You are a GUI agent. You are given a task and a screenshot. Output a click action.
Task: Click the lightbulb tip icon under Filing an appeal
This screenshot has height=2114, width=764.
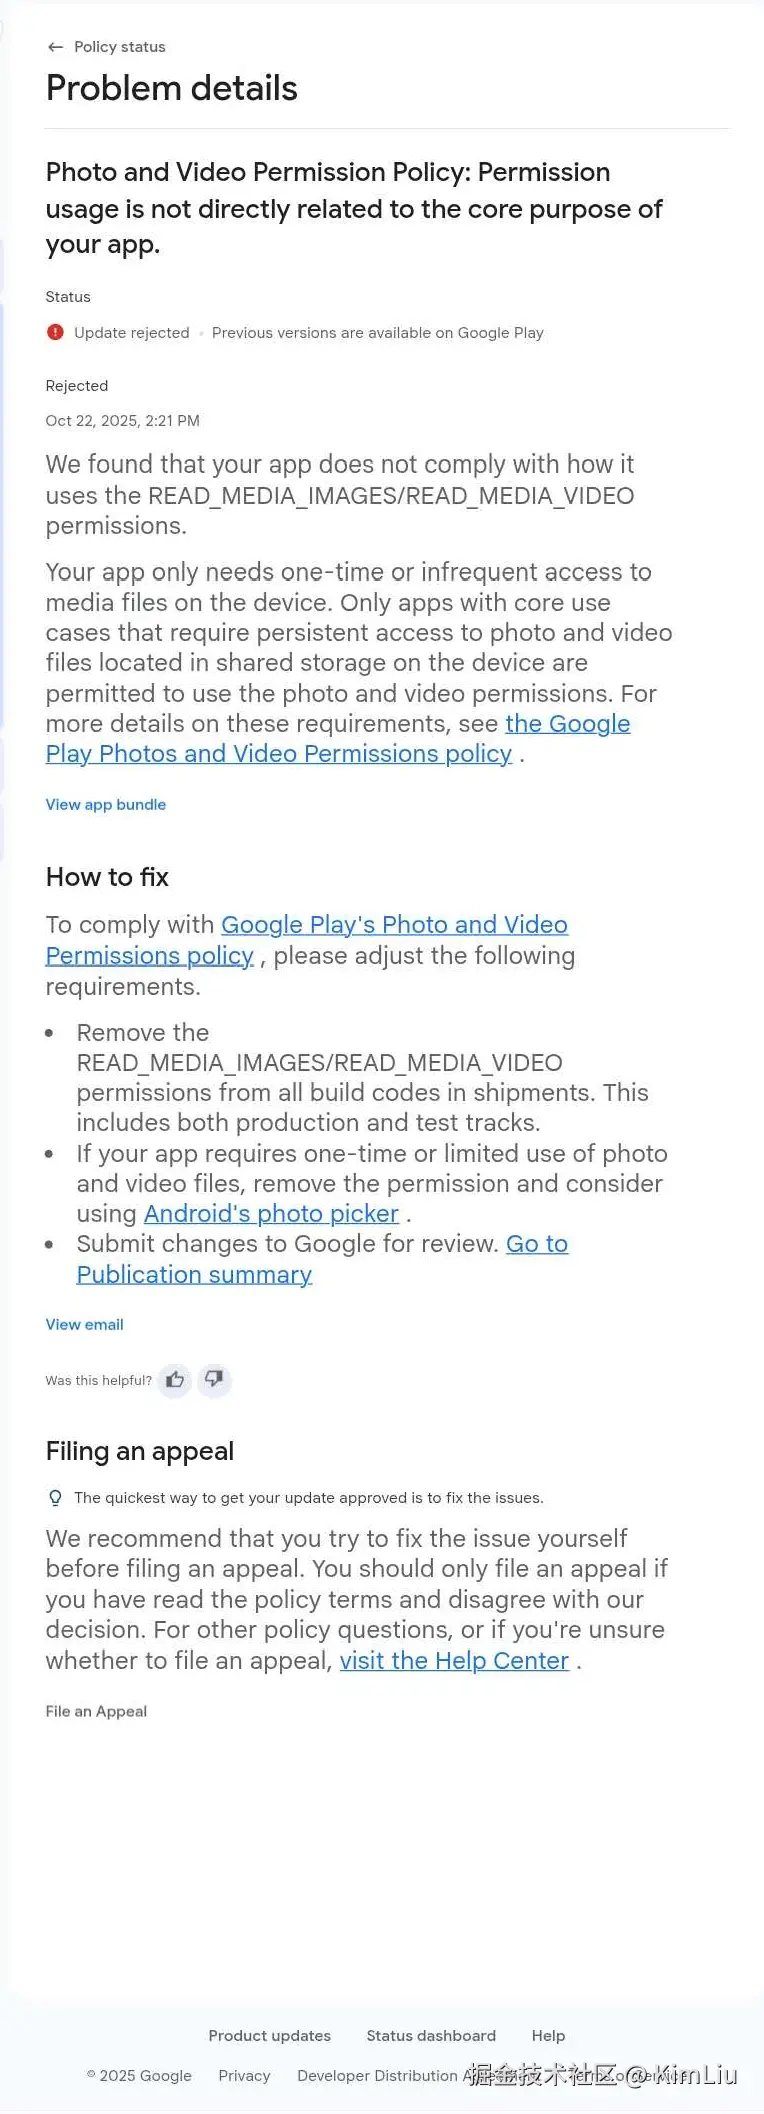(x=55, y=1498)
